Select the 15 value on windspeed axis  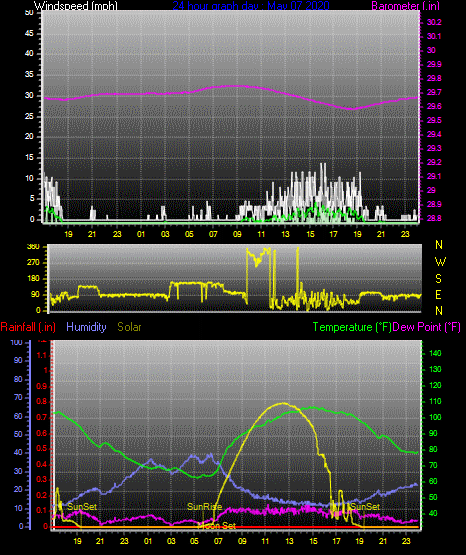(29, 158)
